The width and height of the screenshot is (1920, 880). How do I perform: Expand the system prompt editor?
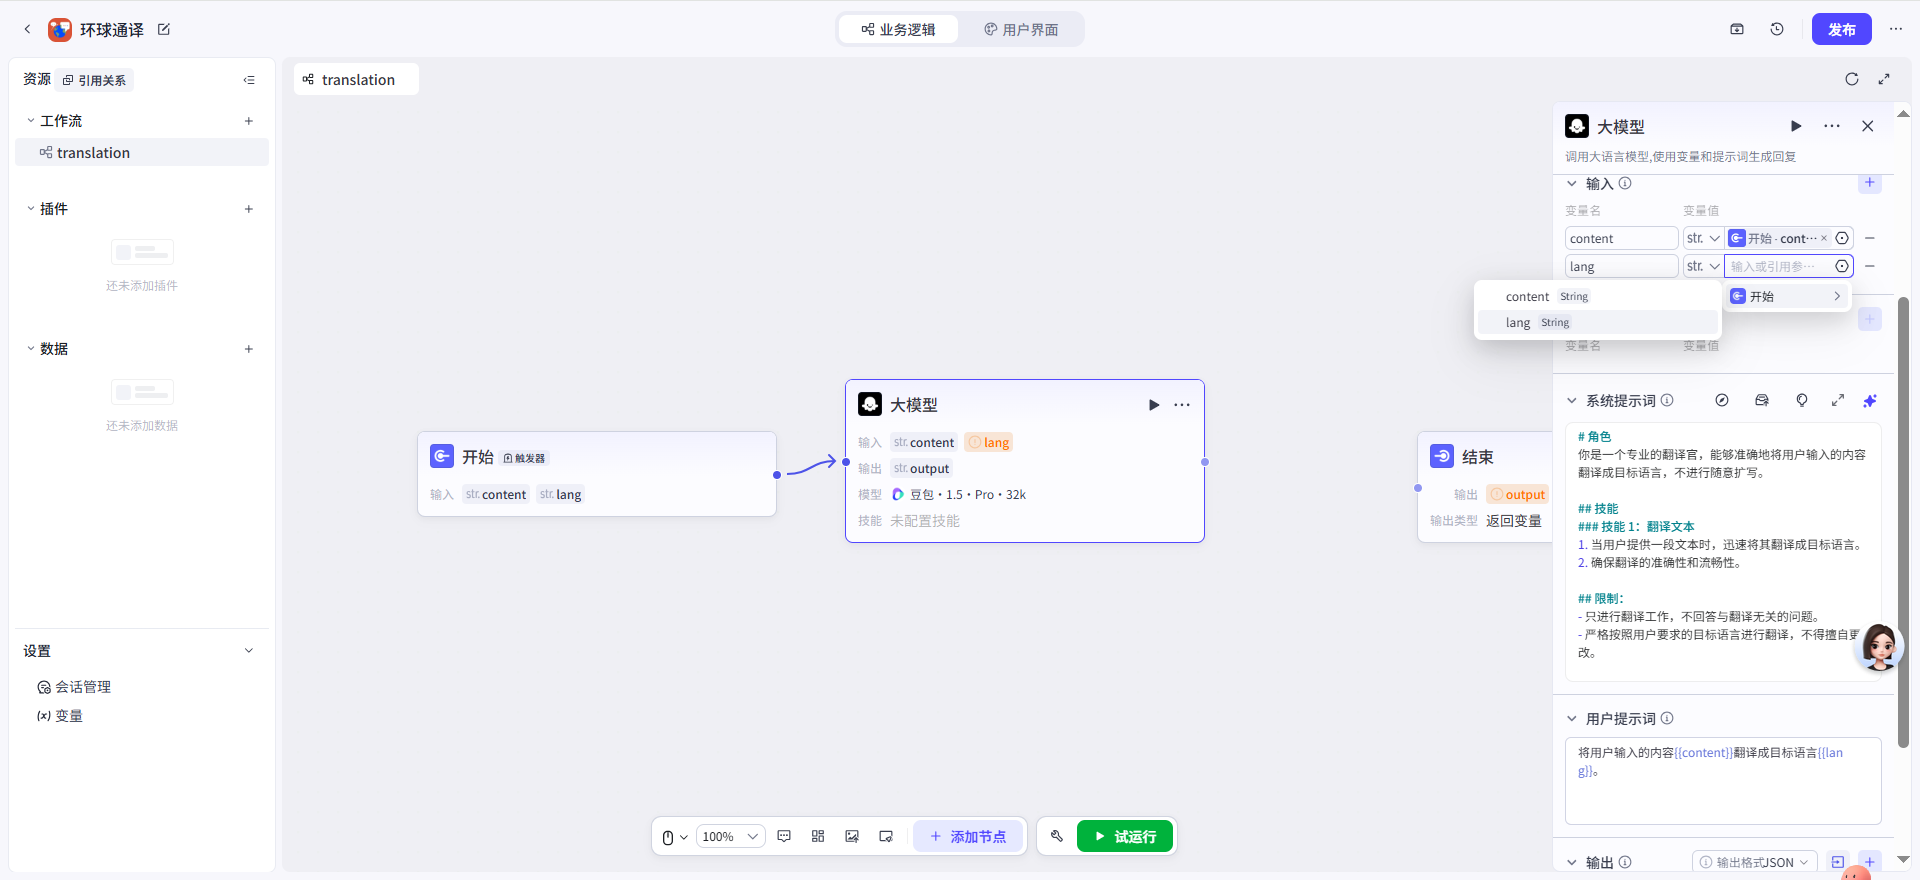1838,400
